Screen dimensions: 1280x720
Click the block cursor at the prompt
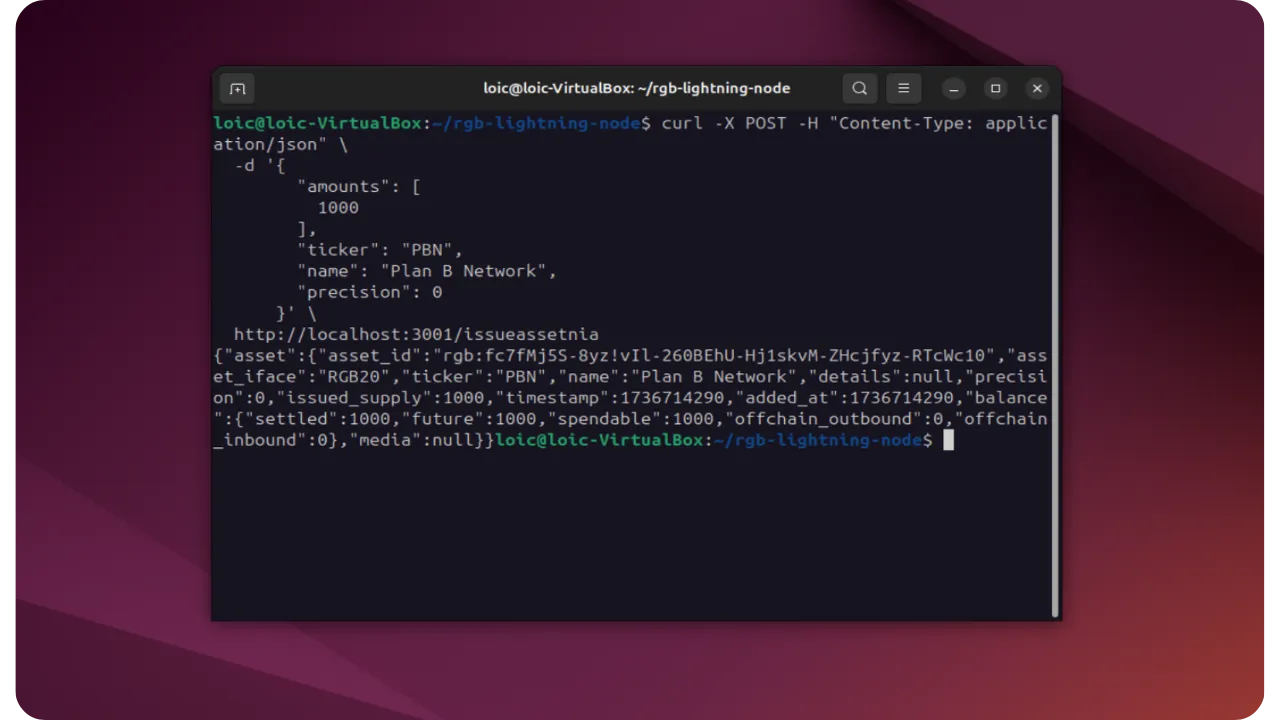(x=948, y=440)
